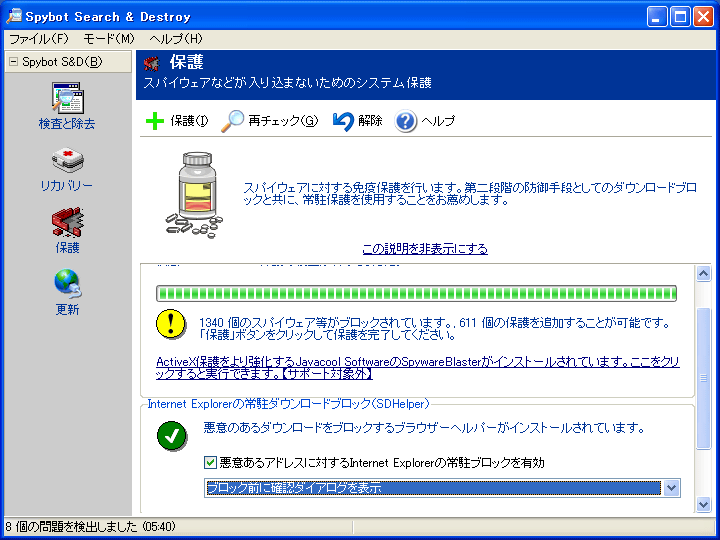
Task: Toggle the 悪意あるアドレス Internet Explorer block checkbox
Action: coord(210,462)
